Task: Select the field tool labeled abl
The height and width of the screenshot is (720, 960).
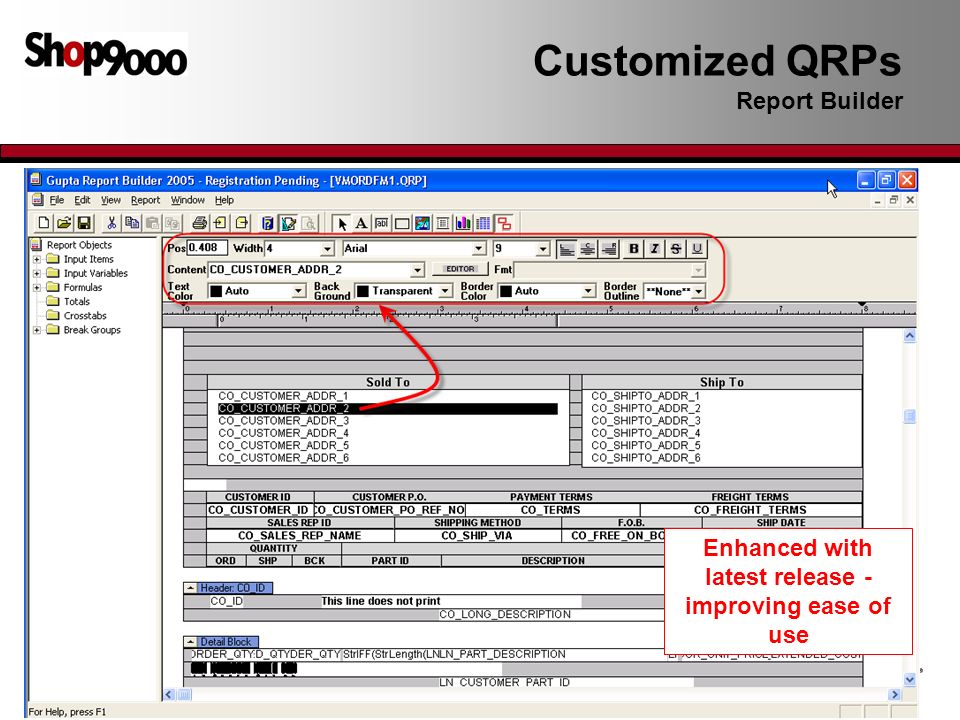Action: [x=381, y=223]
